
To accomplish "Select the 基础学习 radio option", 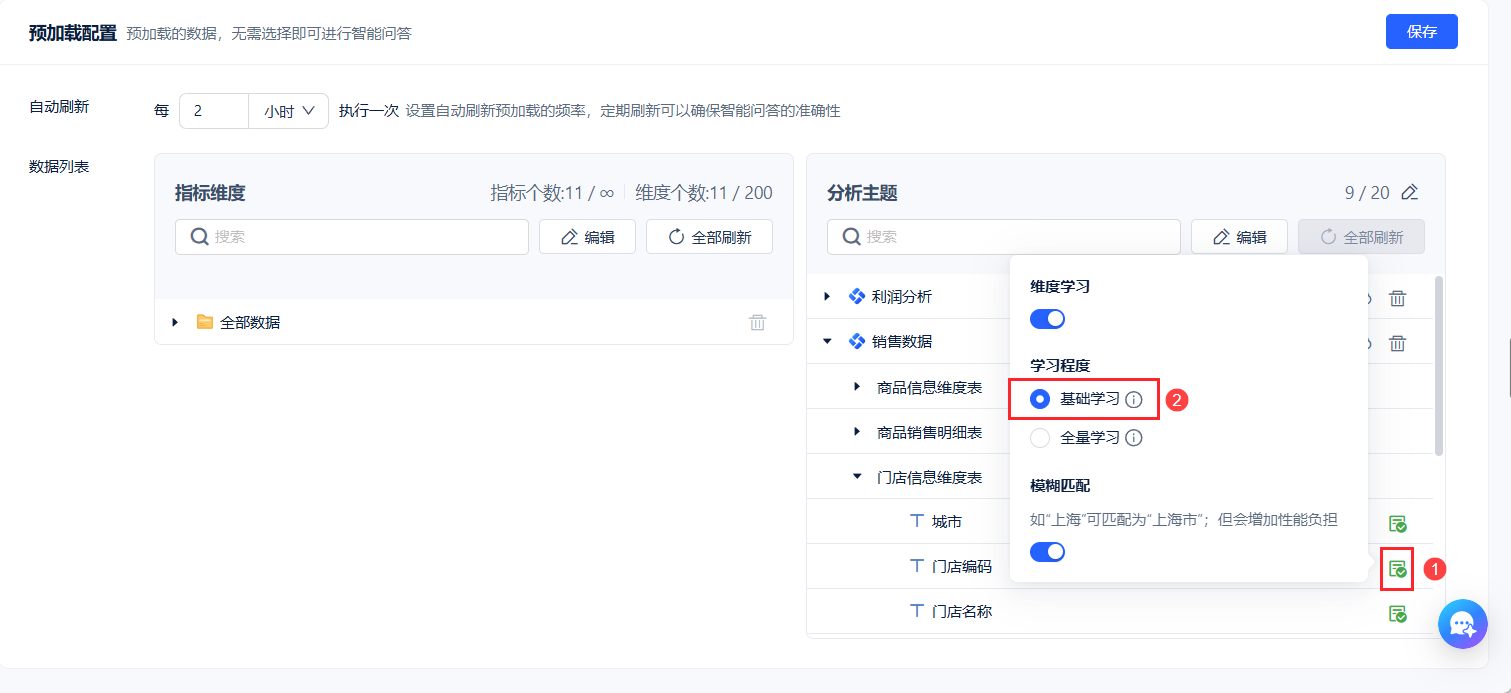I will coord(1040,399).
